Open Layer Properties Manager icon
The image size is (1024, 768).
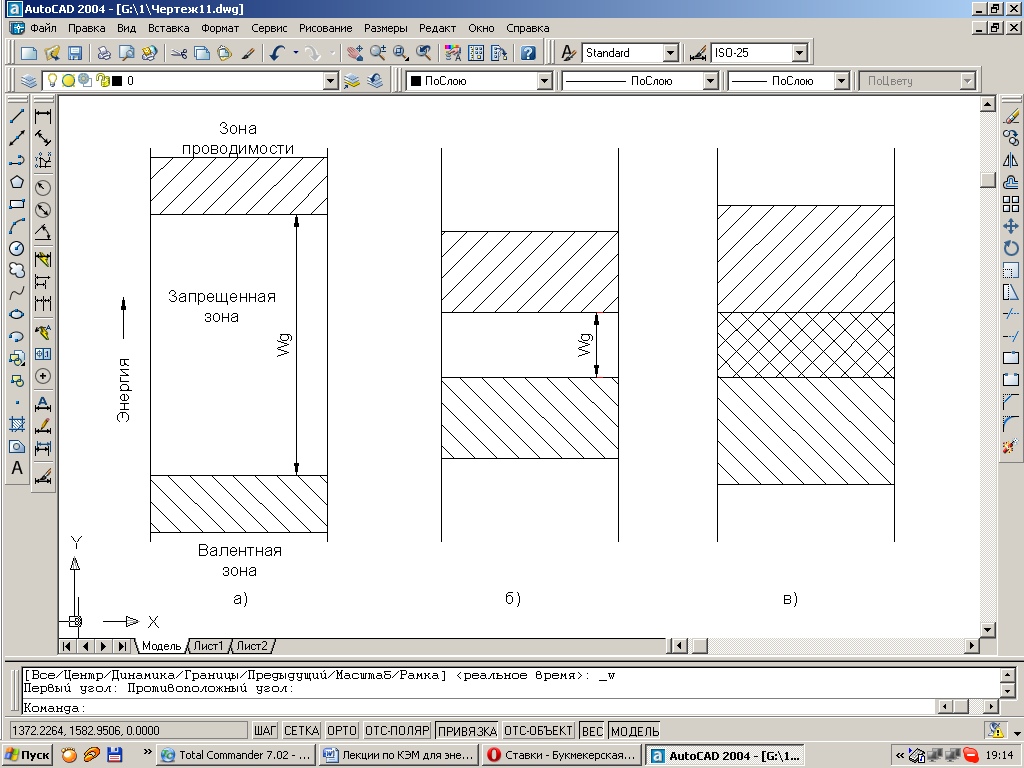click(x=28, y=81)
